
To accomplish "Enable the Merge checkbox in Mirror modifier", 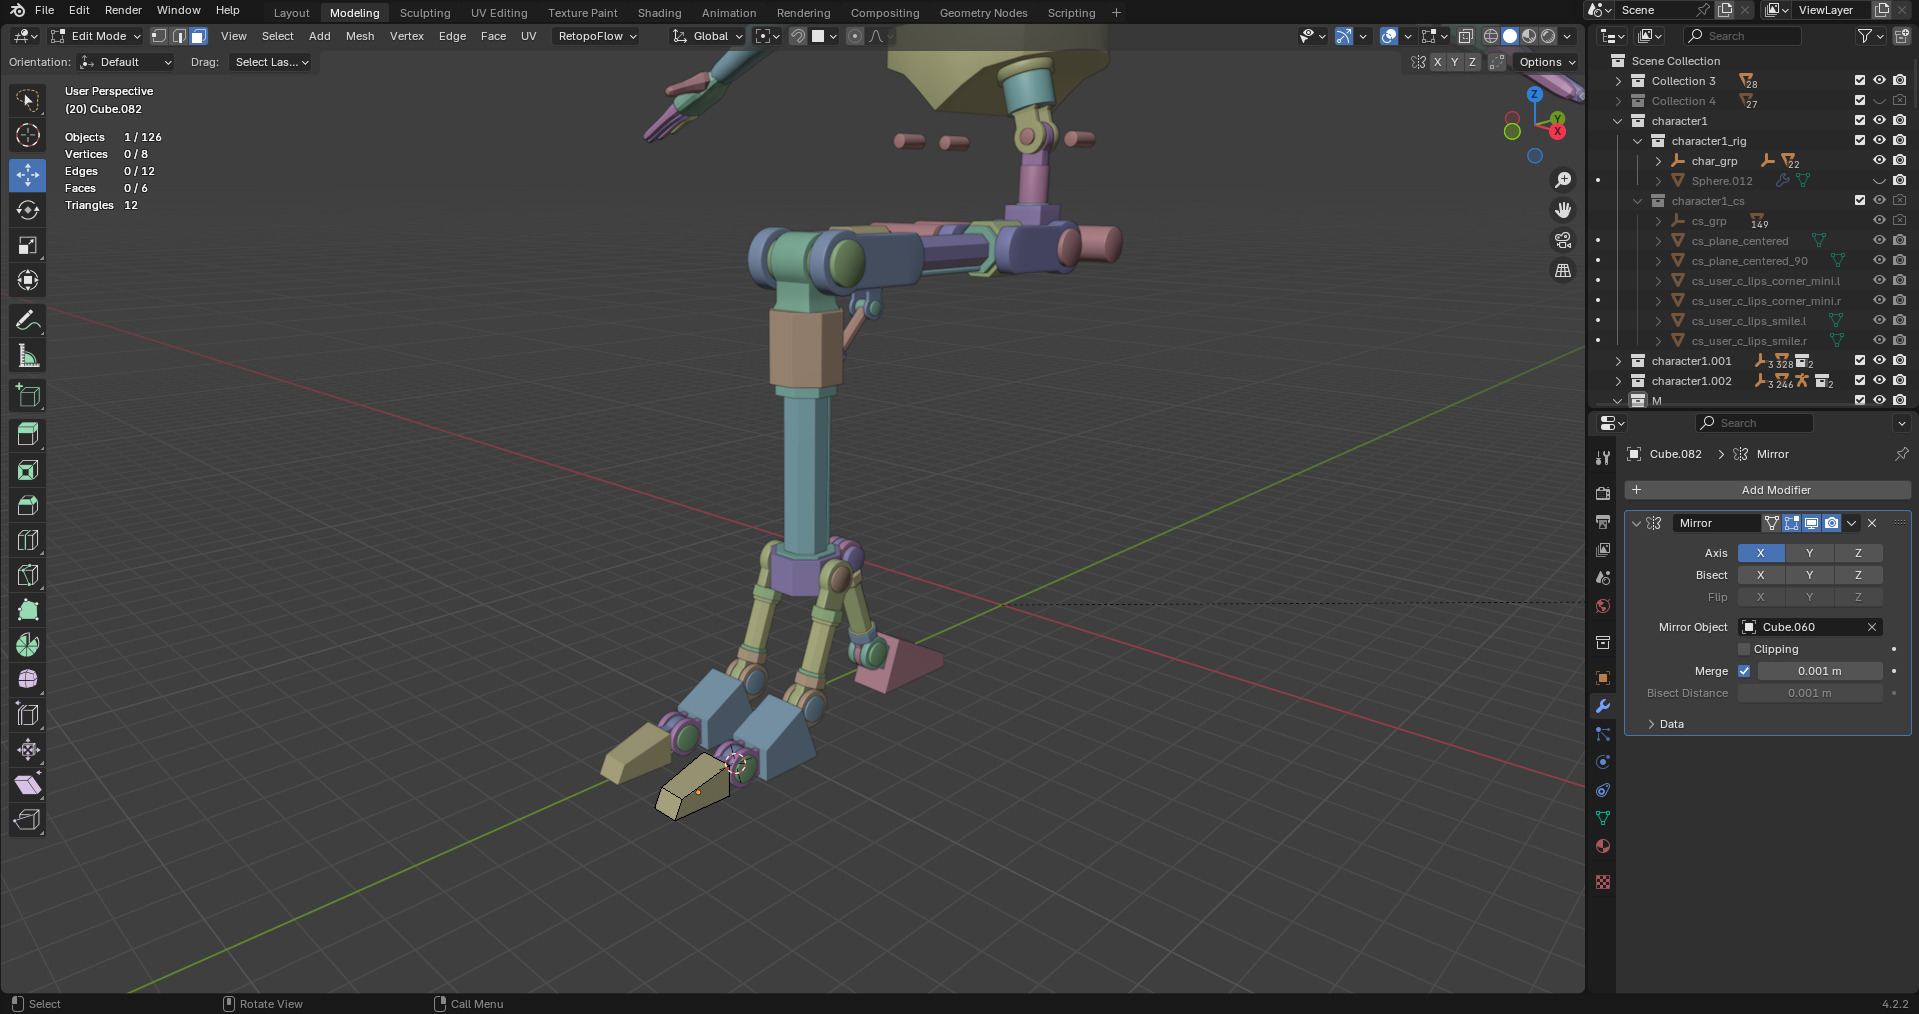I will (x=1744, y=671).
